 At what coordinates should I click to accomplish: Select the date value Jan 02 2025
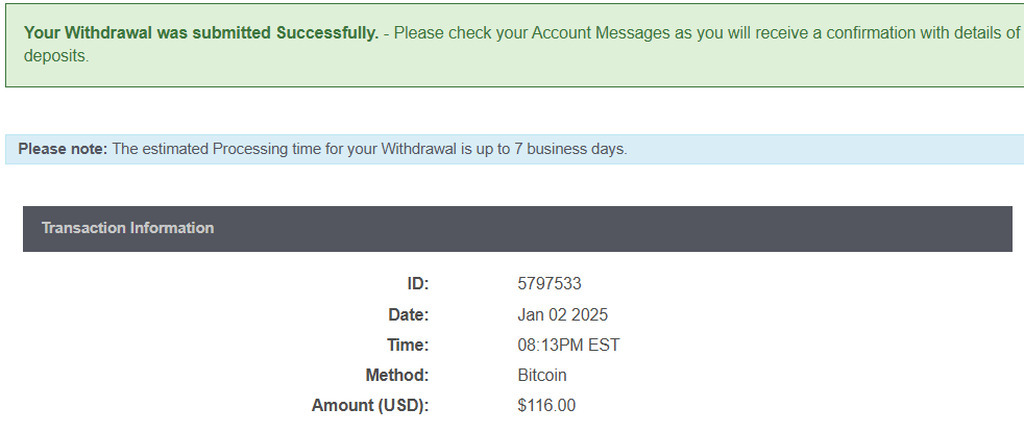[x=562, y=315]
